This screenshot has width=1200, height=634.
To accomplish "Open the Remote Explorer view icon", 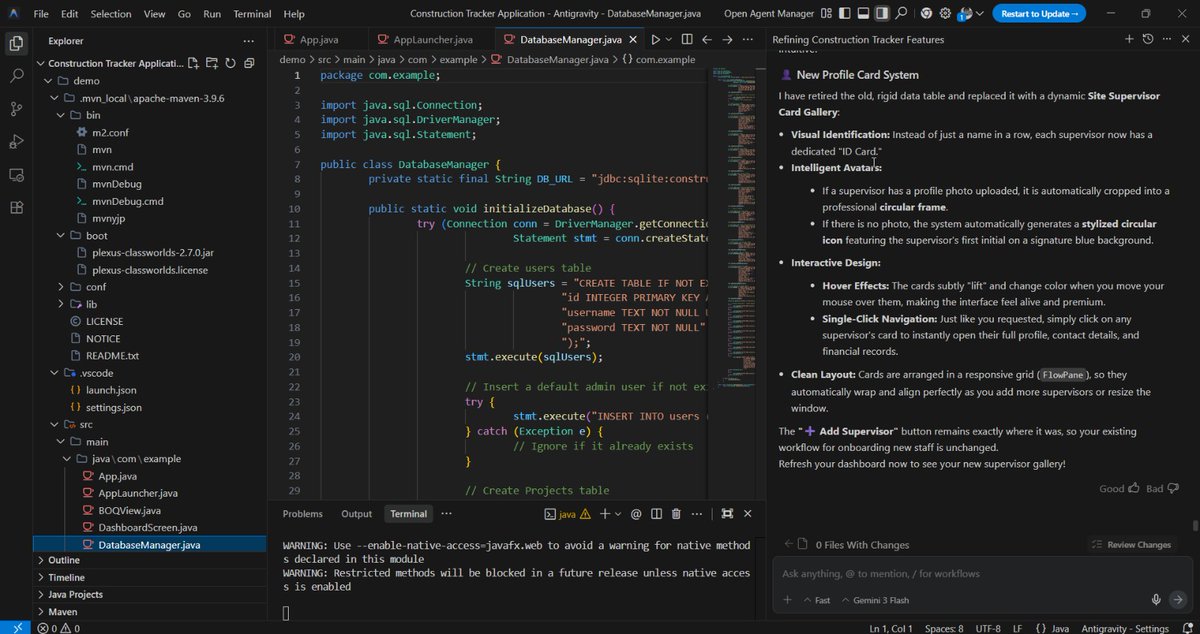I will click(16, 174).
